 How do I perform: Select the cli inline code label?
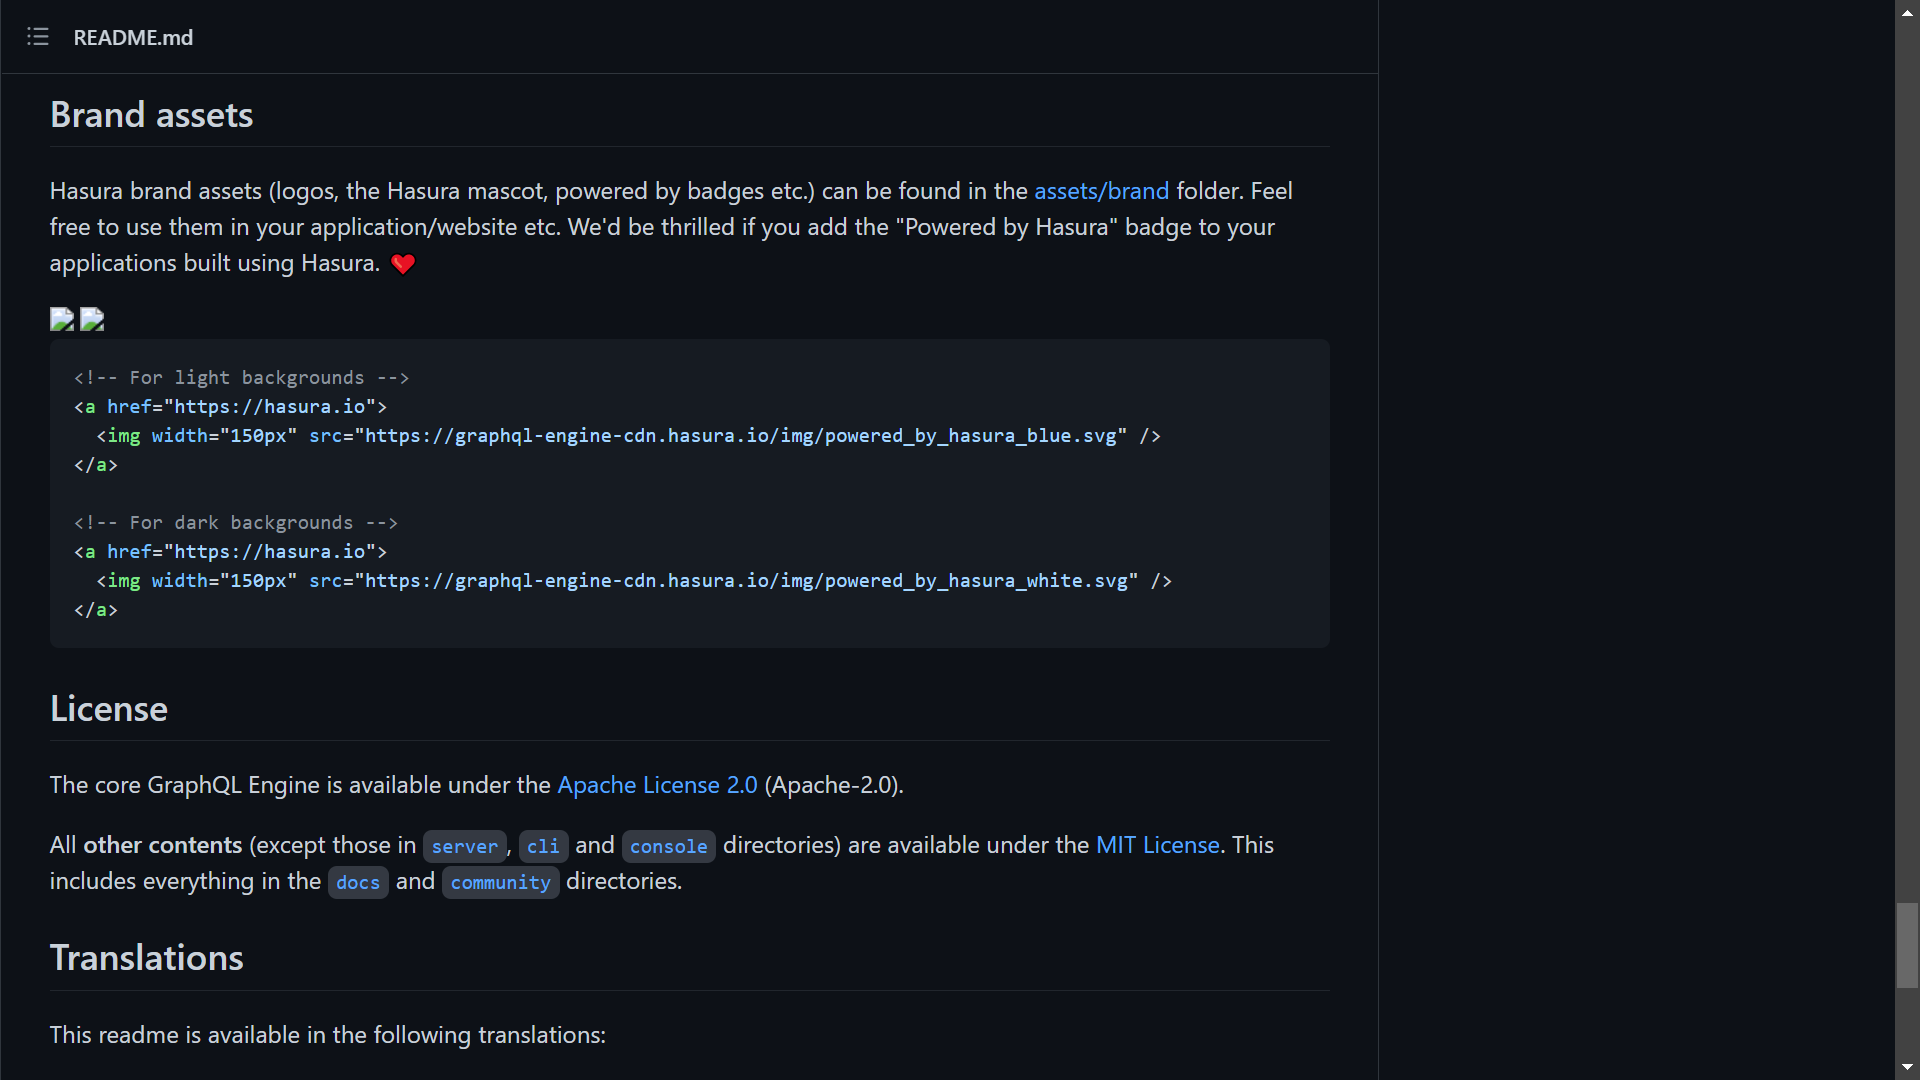point(543,846)
